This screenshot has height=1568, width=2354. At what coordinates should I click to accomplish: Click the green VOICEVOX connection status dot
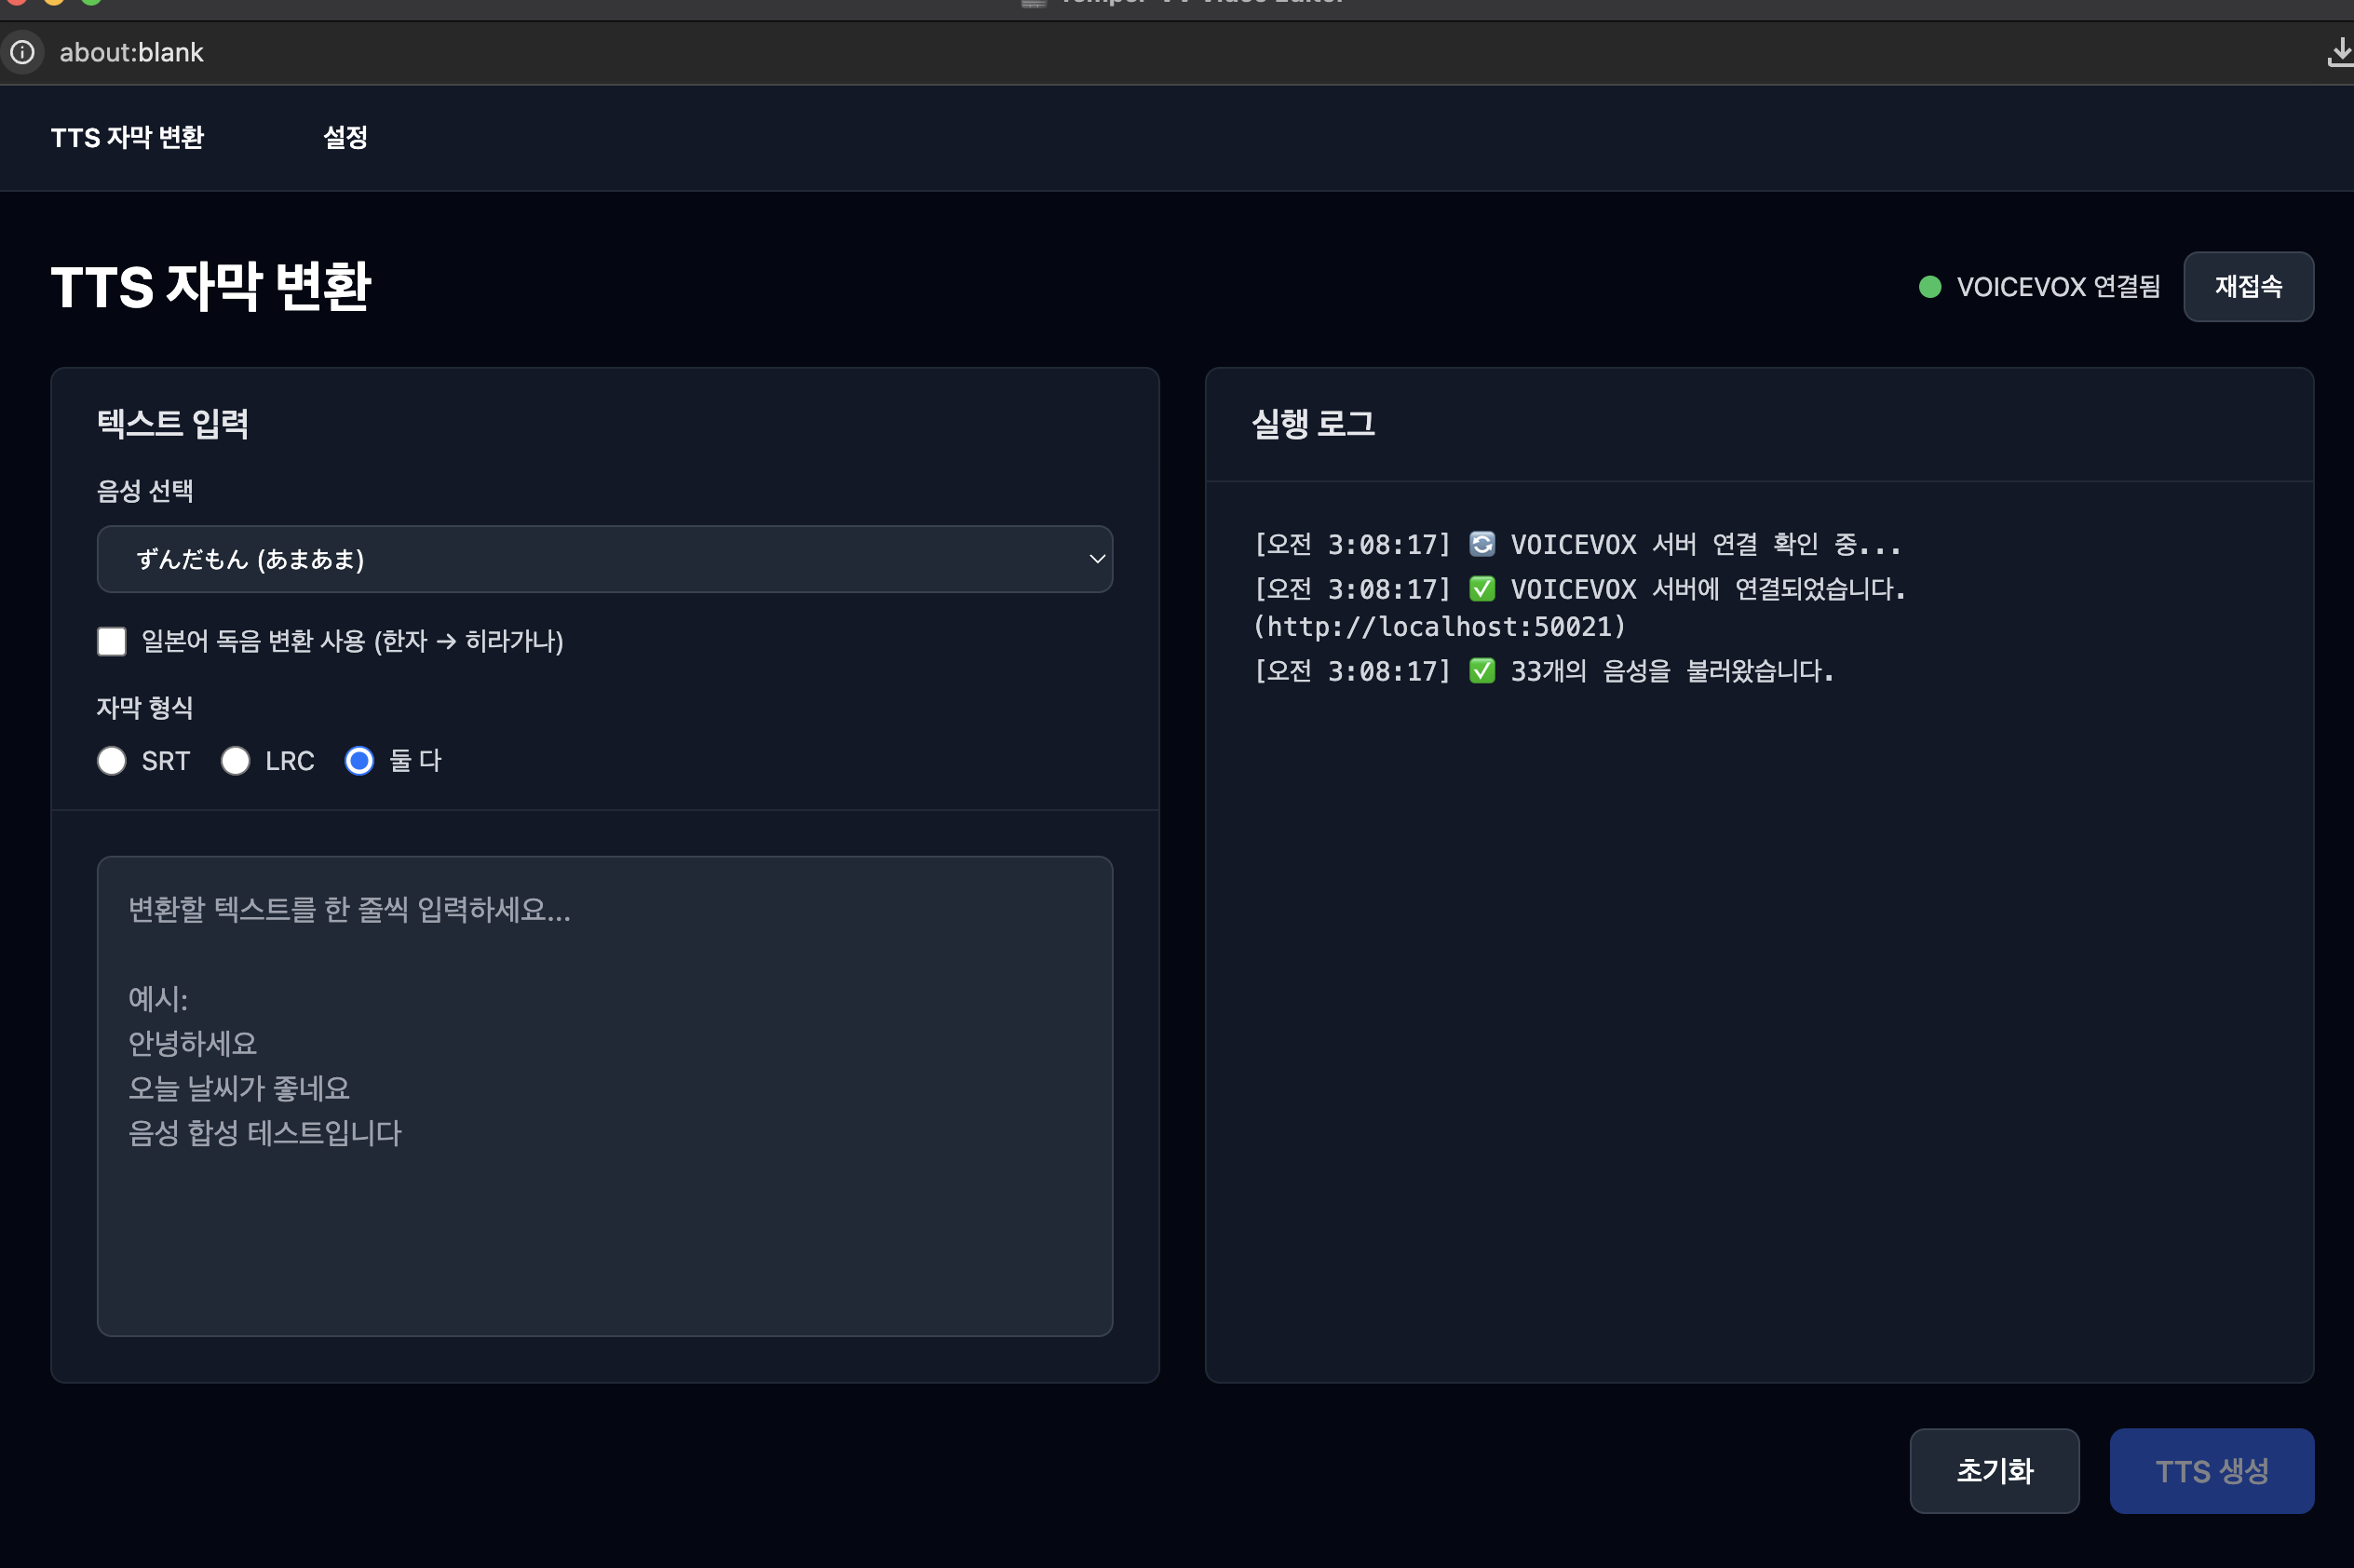click(x=1930, y=287)
